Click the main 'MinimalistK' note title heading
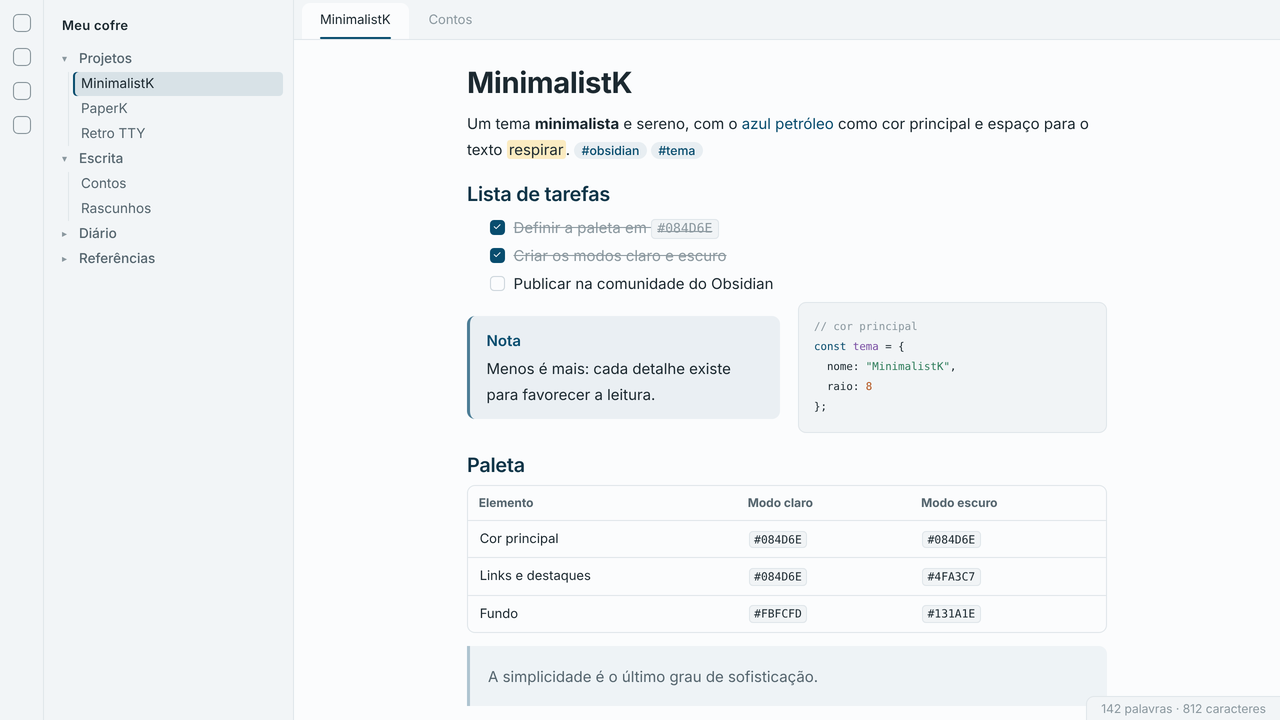The width and height of the screenshot is (1280, 720). (x=549, y=83)
